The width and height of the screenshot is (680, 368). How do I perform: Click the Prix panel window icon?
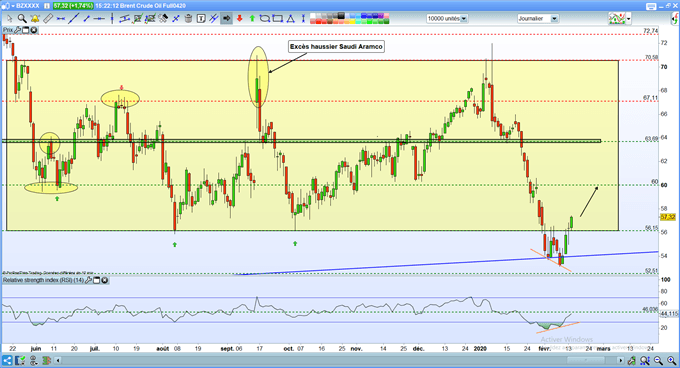(25, 30)
